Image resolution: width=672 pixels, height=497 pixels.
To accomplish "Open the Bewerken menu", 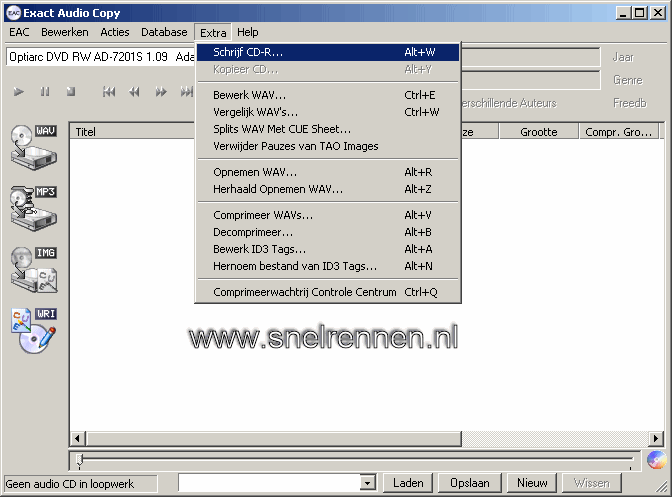I will pos(65,32).
